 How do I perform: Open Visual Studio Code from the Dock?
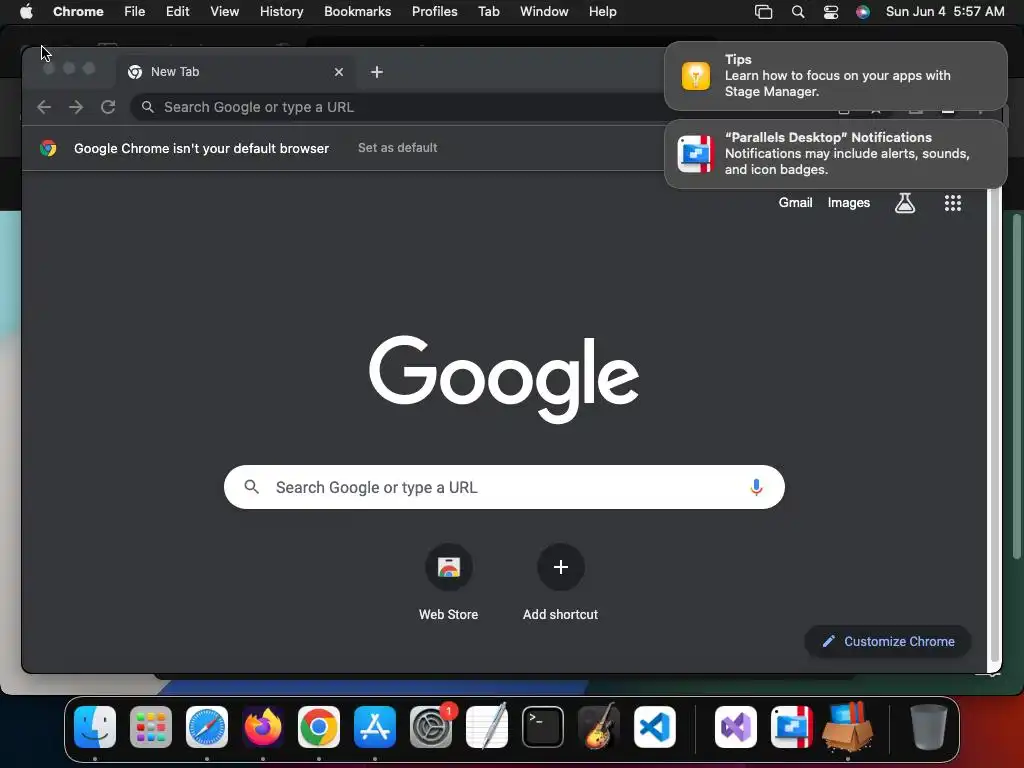(x=655, y=727)
